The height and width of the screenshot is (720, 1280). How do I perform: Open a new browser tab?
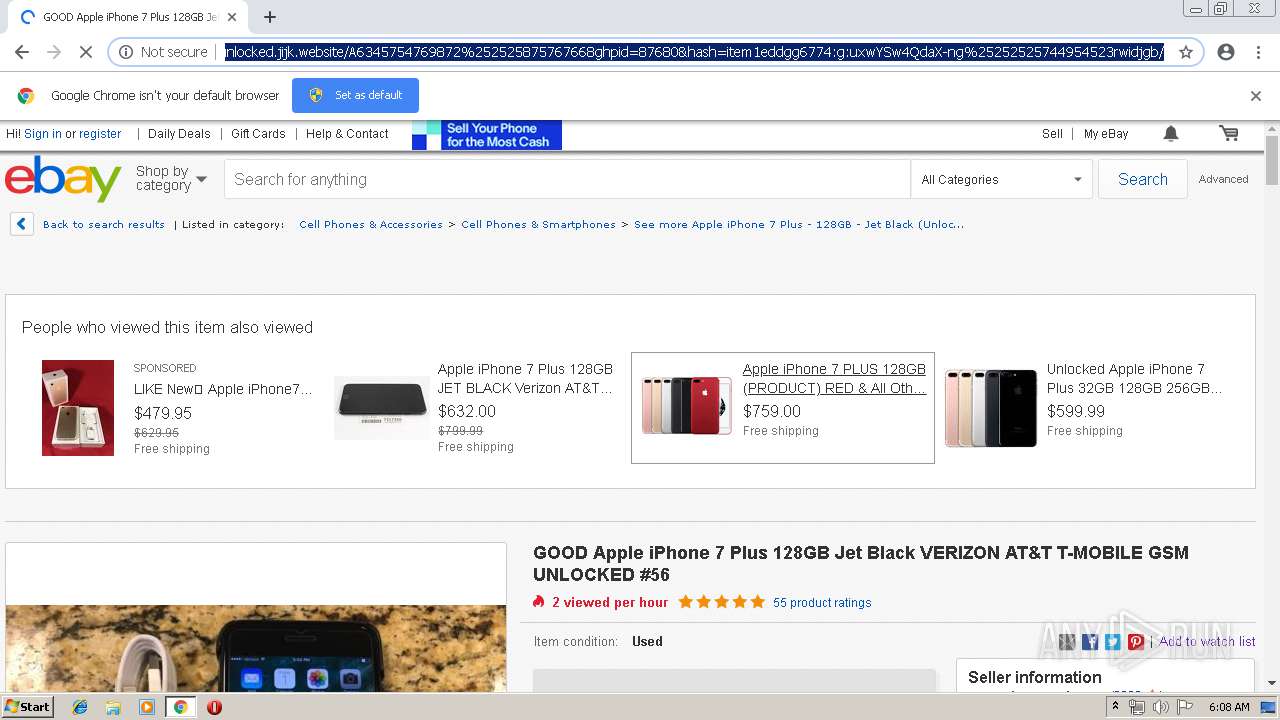[270, 17]
